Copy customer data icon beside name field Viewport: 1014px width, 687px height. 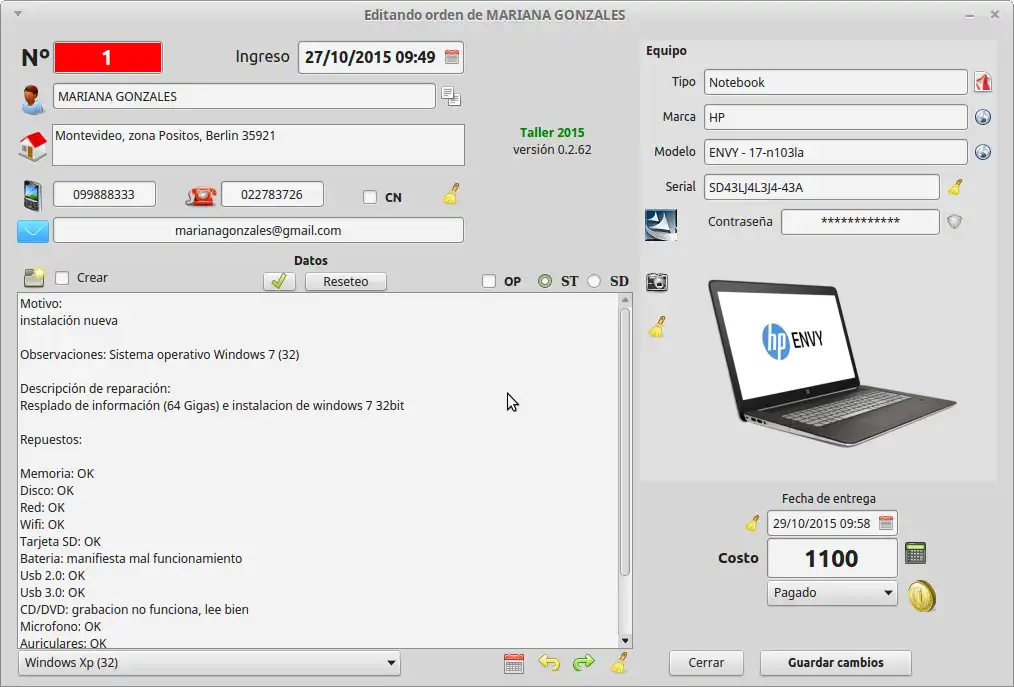(451, 96)
